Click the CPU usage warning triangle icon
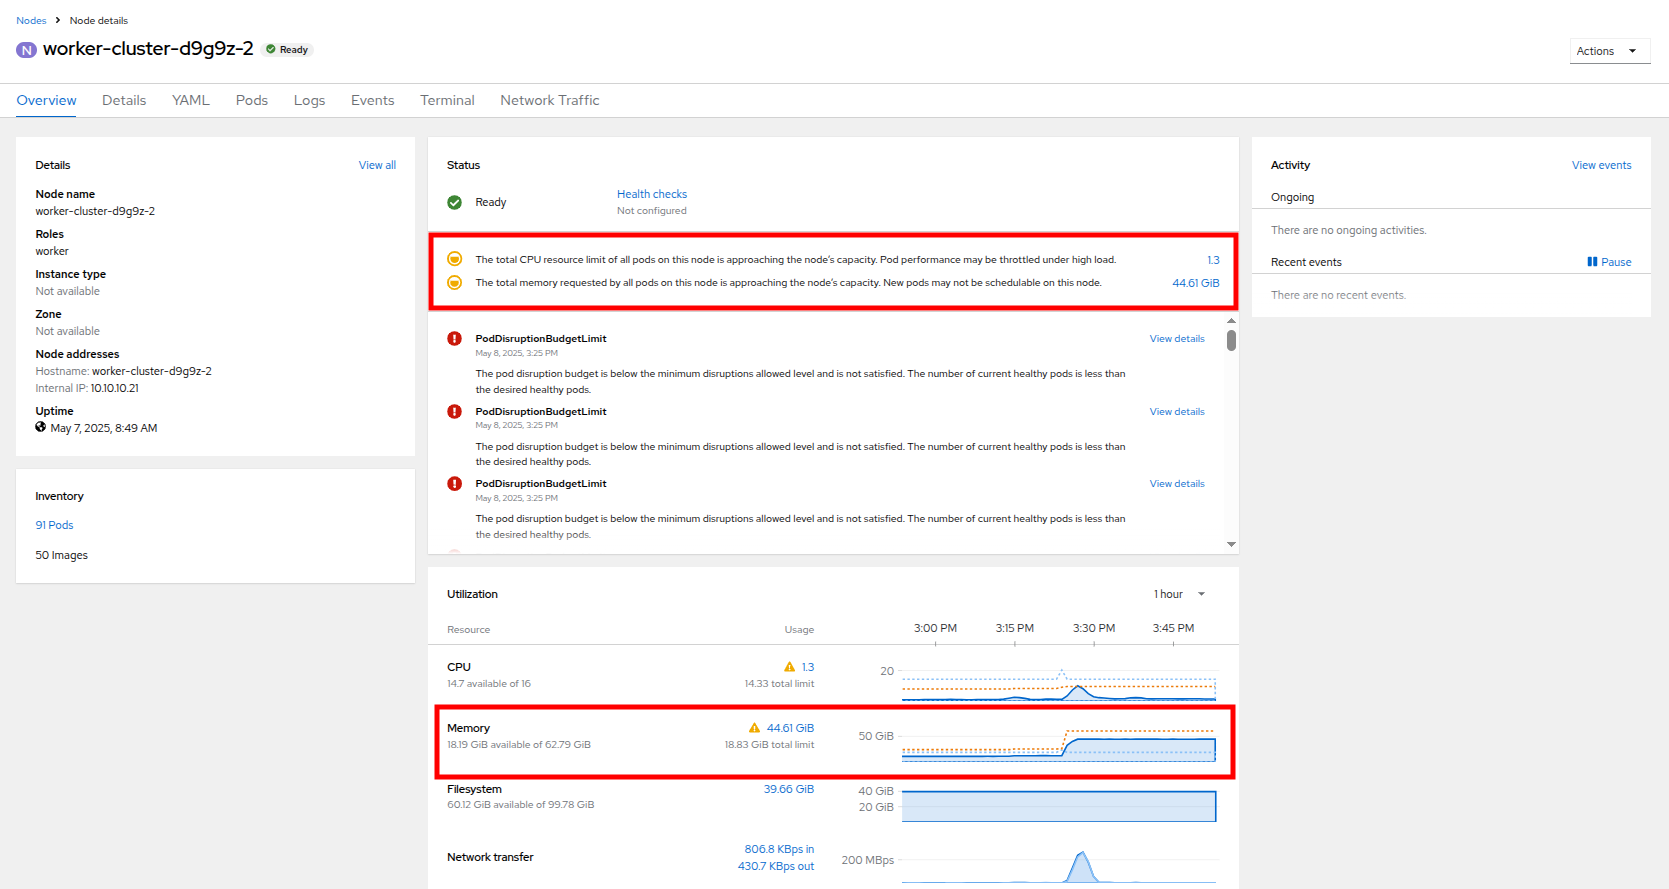1669x889 pixels. tap(789, 667)
